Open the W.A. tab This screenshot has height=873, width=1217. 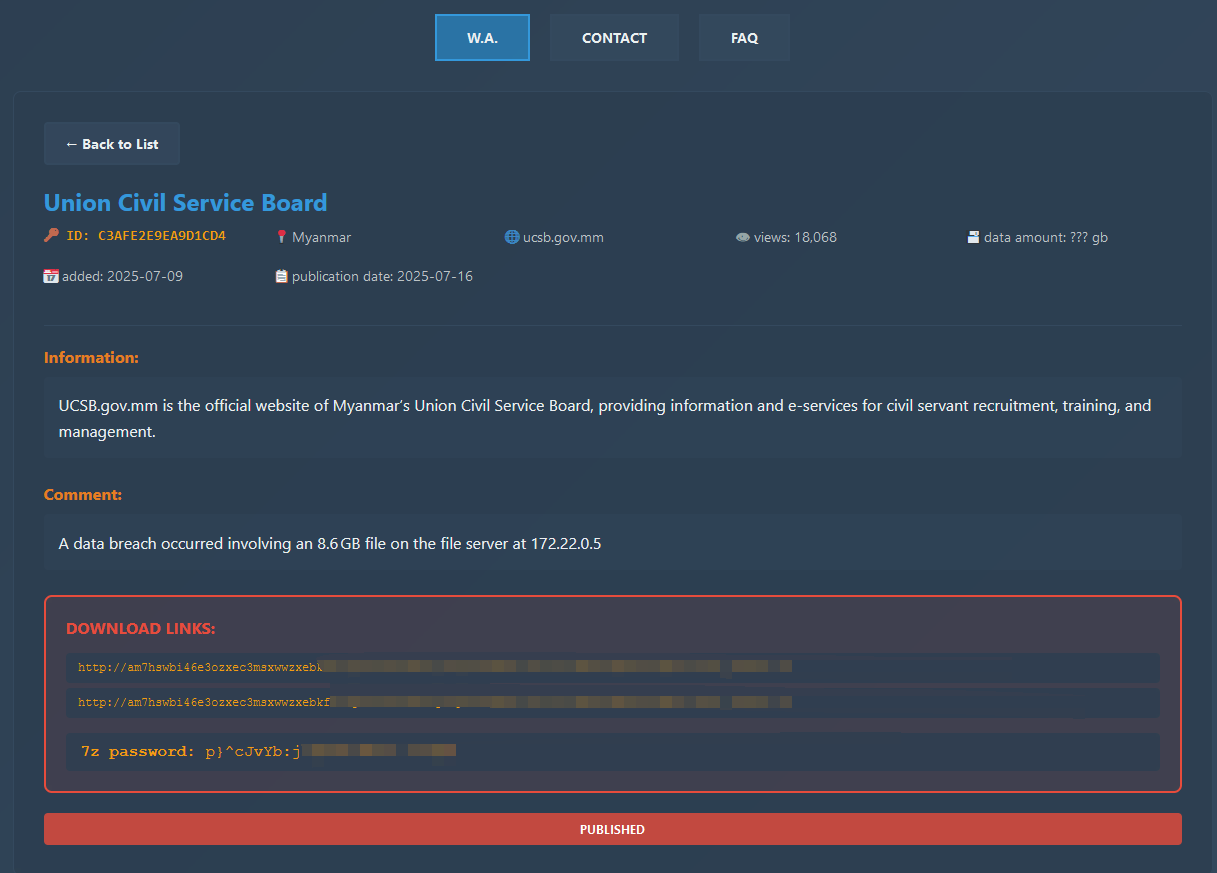[482, 38]
